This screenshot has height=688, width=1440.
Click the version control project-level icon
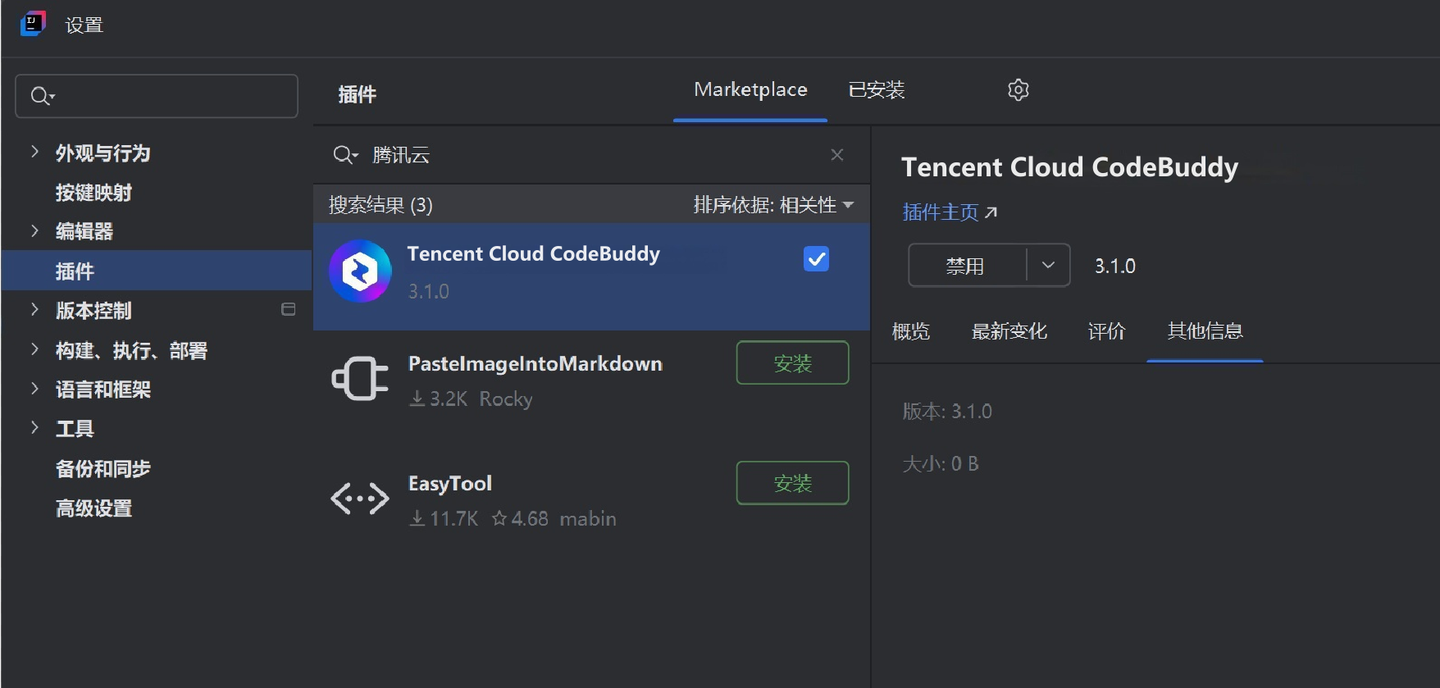pos(288,310)
